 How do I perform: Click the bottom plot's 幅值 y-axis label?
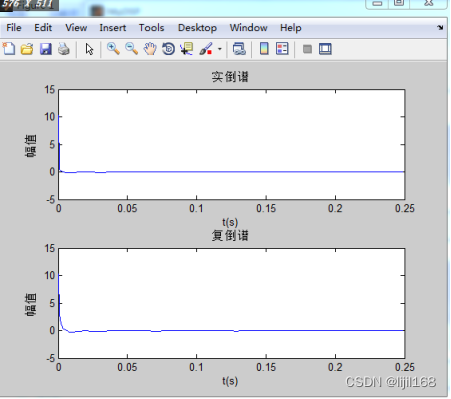click(31, 305)
